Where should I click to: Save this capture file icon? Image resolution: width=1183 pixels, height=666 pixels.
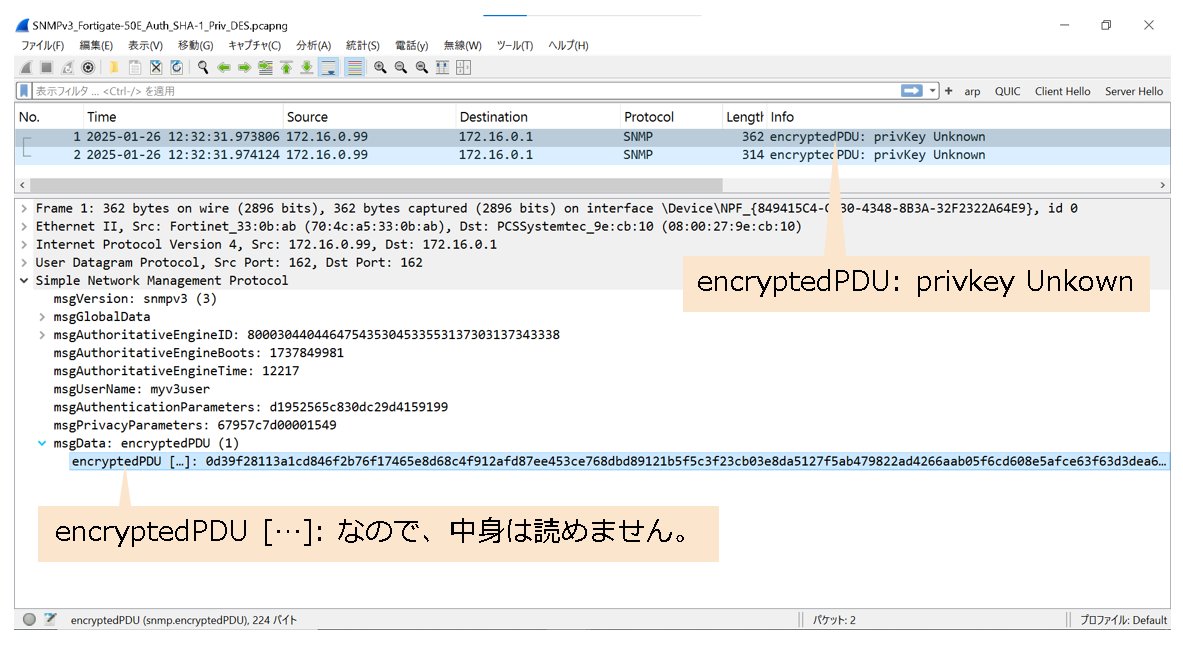click(x=135, y=68)
